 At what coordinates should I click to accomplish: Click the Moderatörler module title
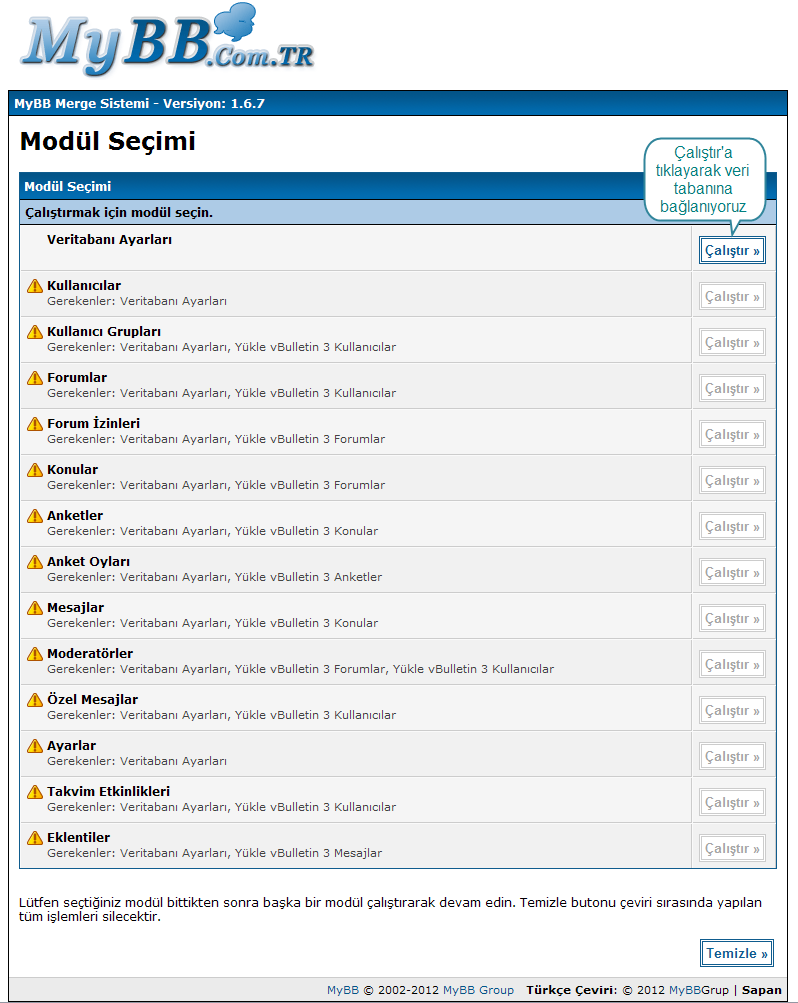coord(90,654)
